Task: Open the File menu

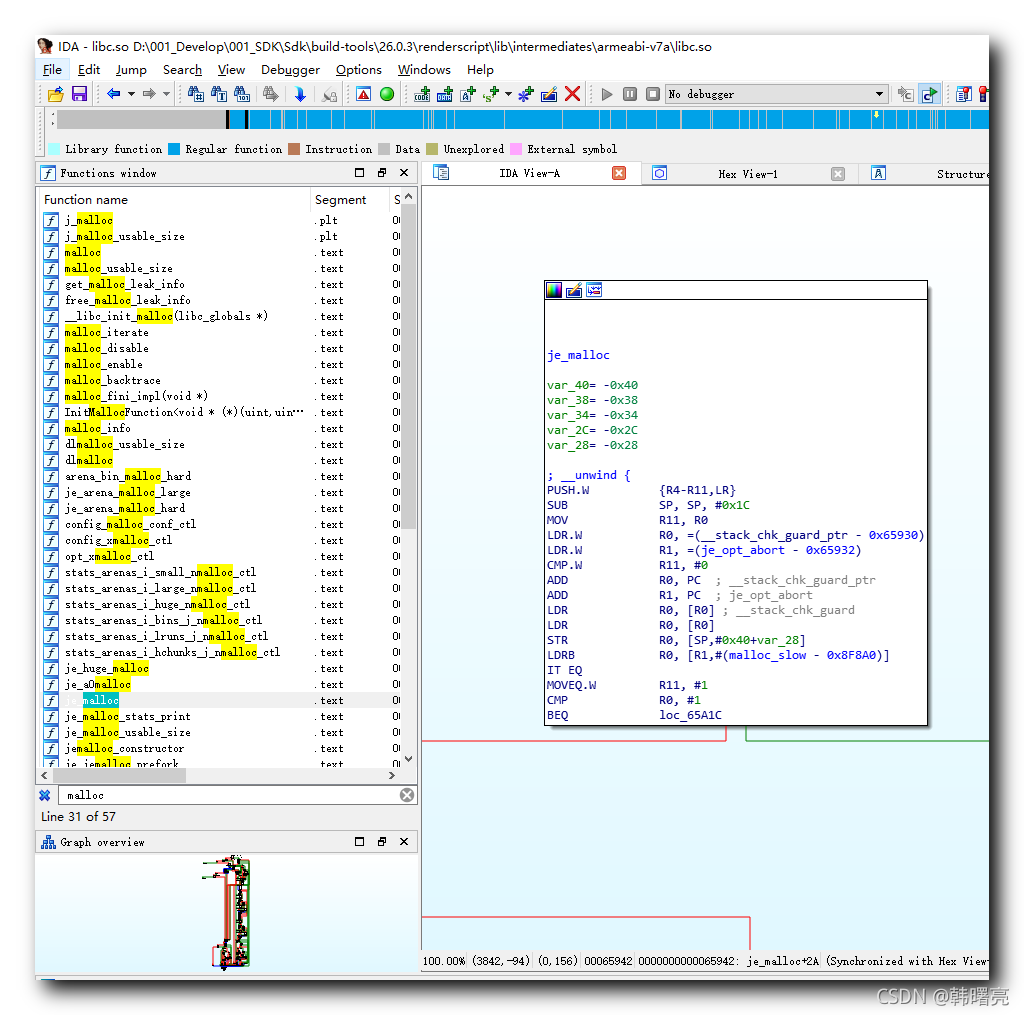Action: (52, 69)
